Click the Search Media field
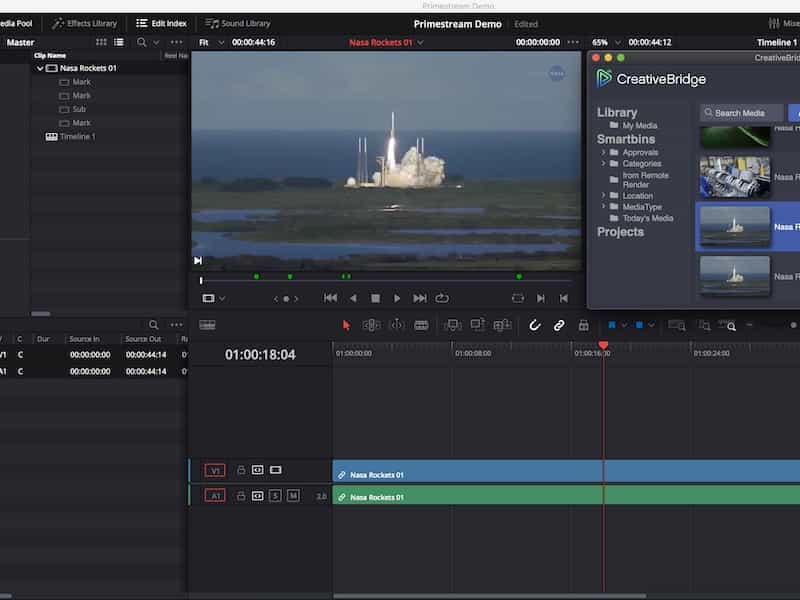Viewport: 800px width, 600px height. tap(744, 113)
